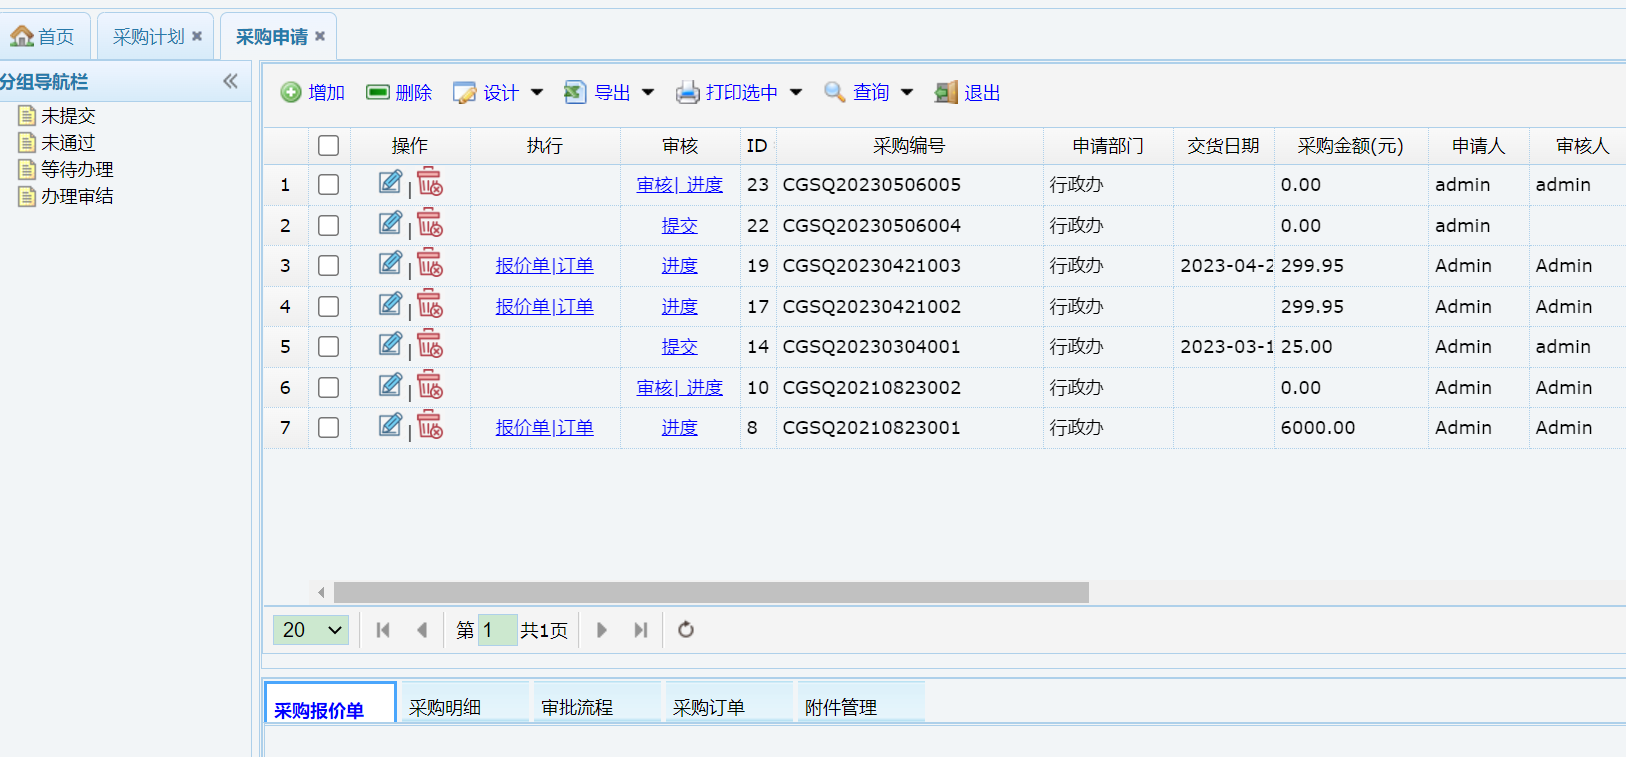This screenshot has width=1626, height=757.
Task: Close the 采购计划 tab
Action: coord(197,37)
